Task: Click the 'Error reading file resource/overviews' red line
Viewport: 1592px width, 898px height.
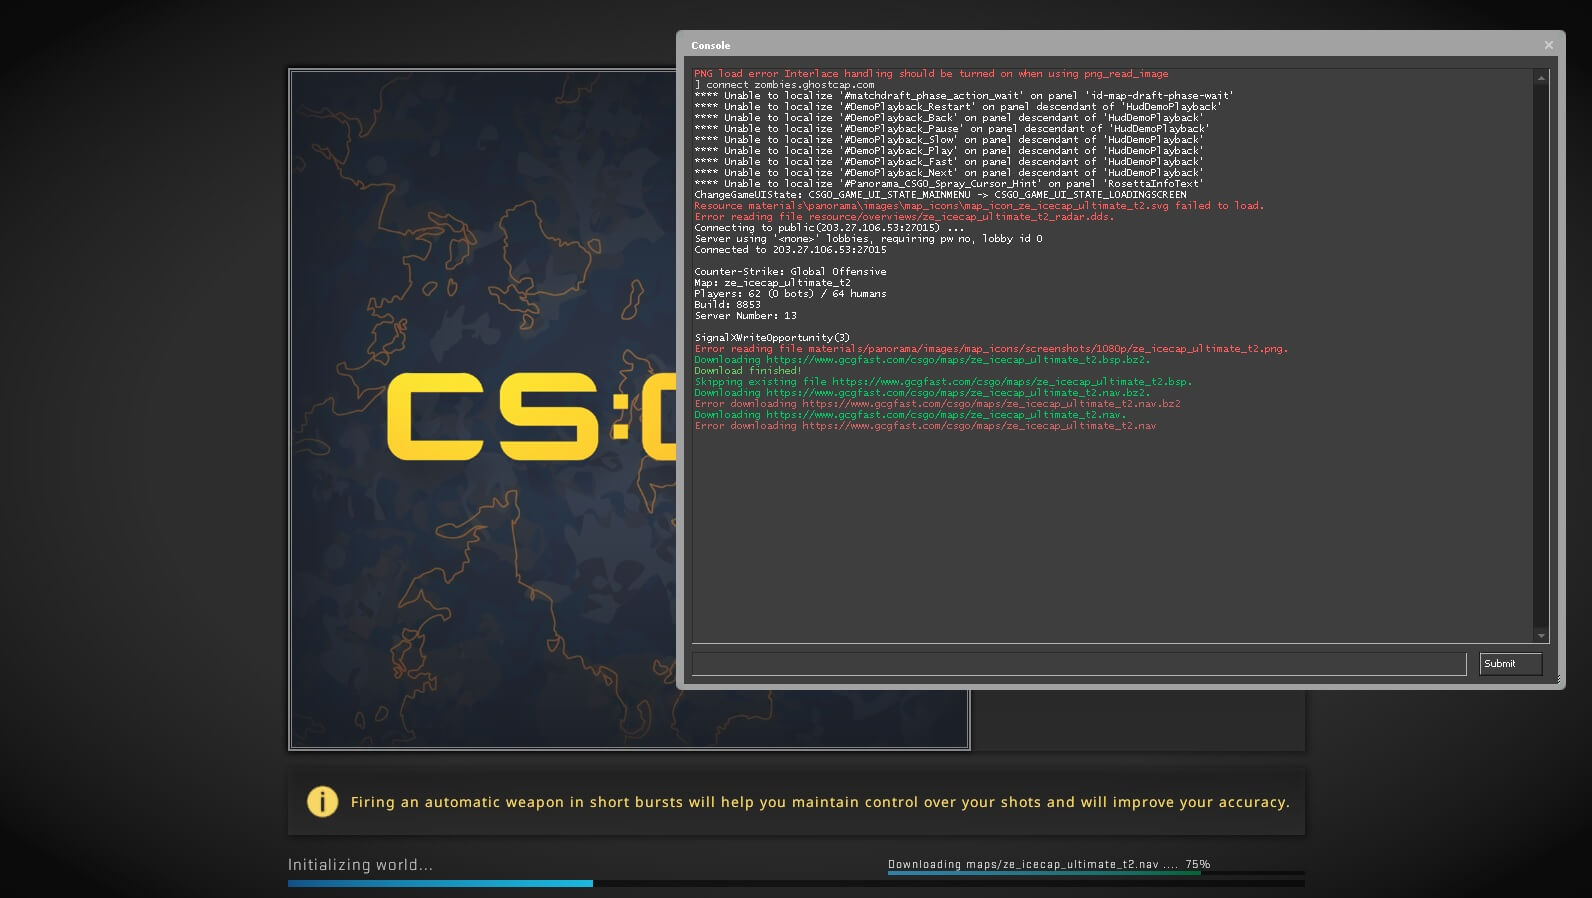Action: point(904,217)
